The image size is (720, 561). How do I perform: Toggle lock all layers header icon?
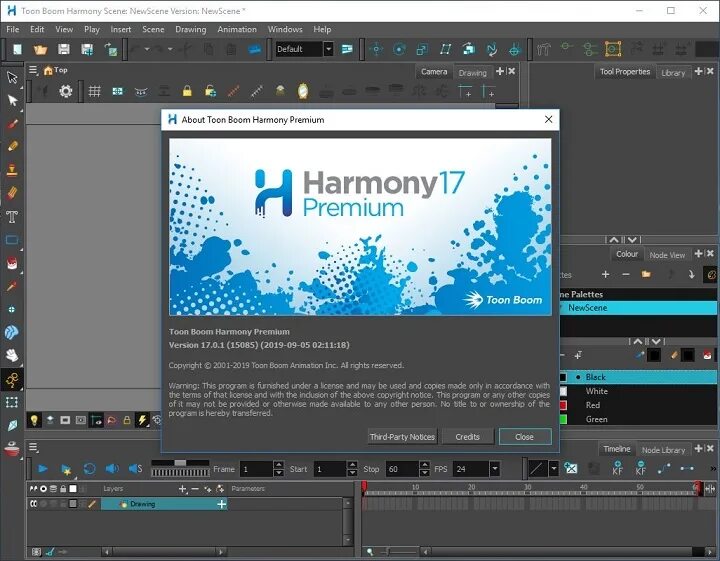(63, 489)
